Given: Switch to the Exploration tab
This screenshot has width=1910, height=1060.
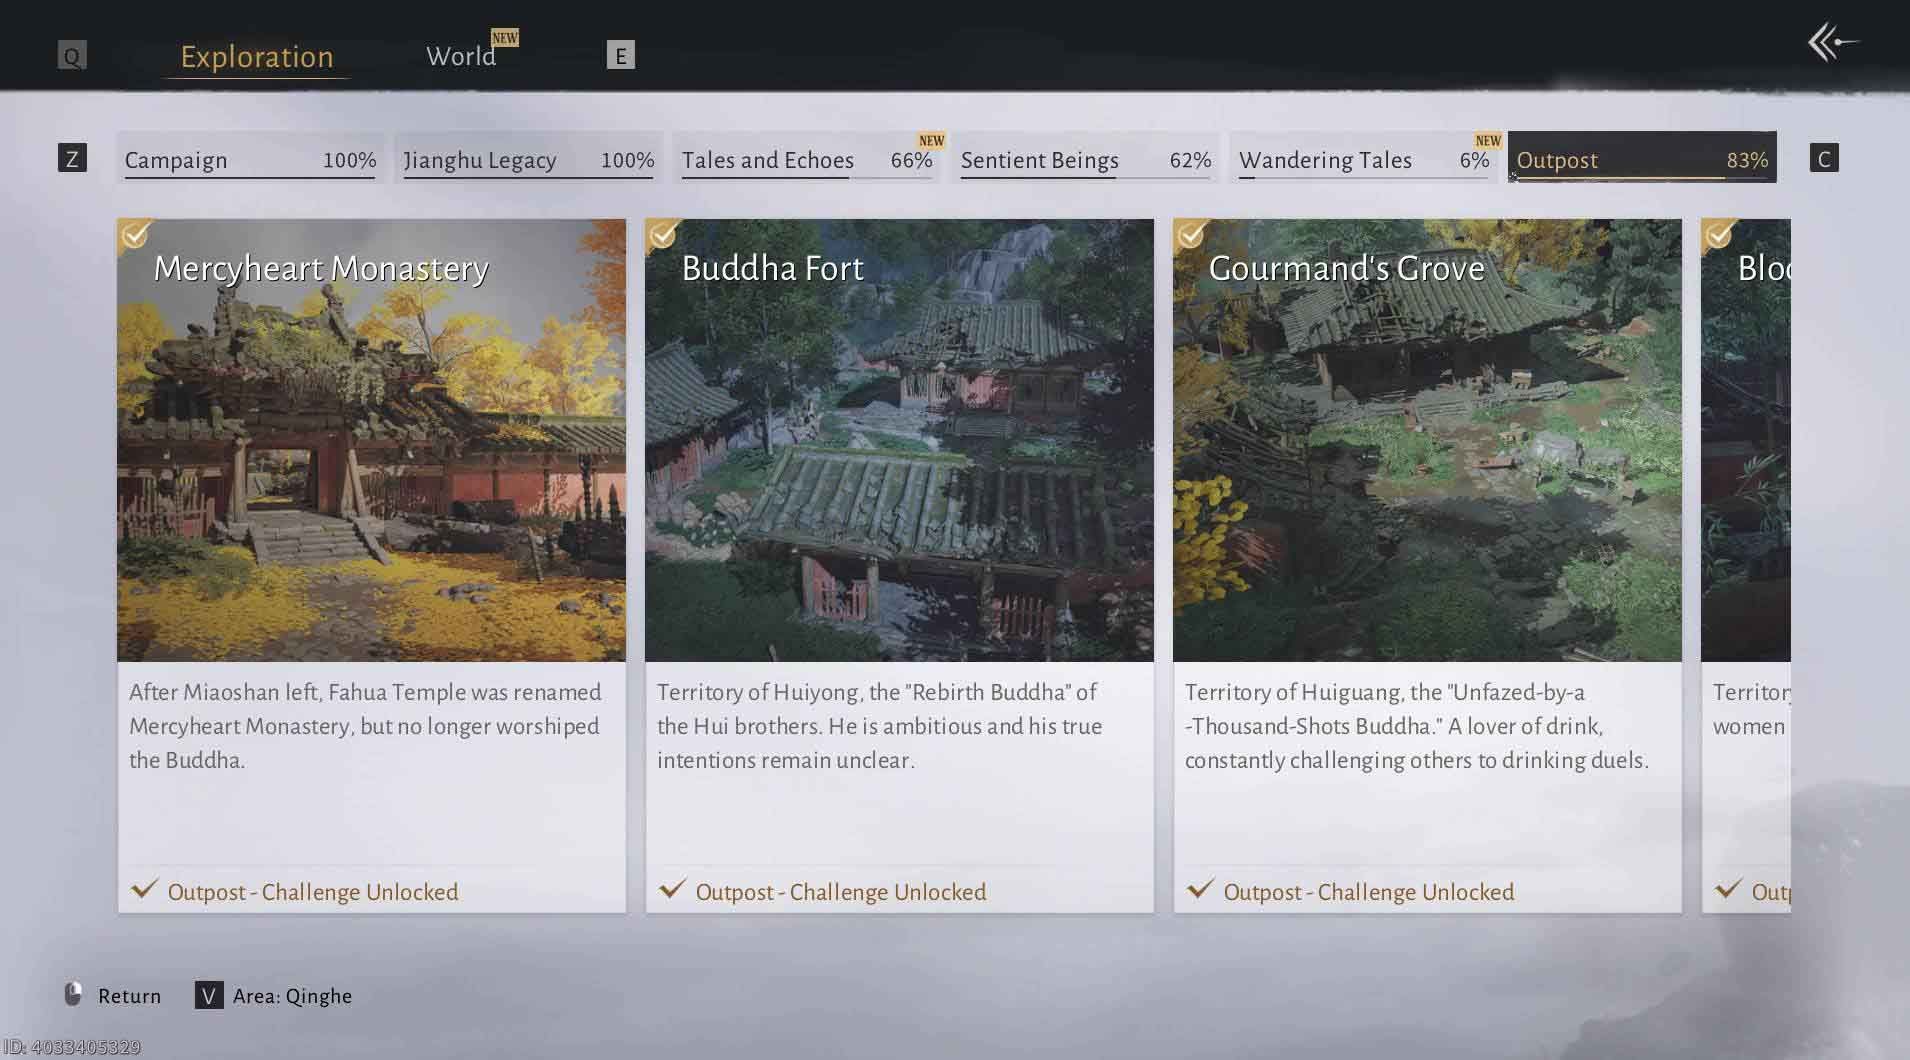Looking at the screenshot, I should [257, 57].
